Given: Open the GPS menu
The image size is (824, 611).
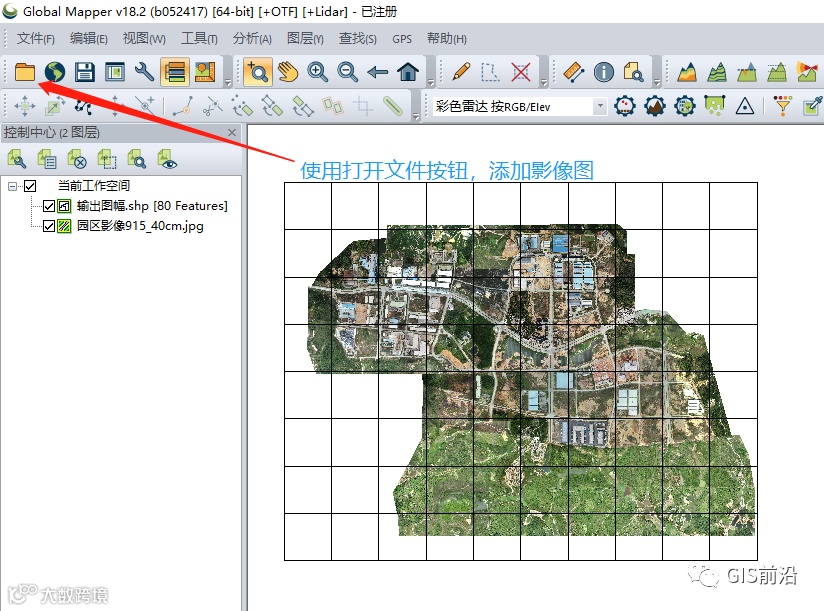Looking at the screenshot, I should 402,39.
